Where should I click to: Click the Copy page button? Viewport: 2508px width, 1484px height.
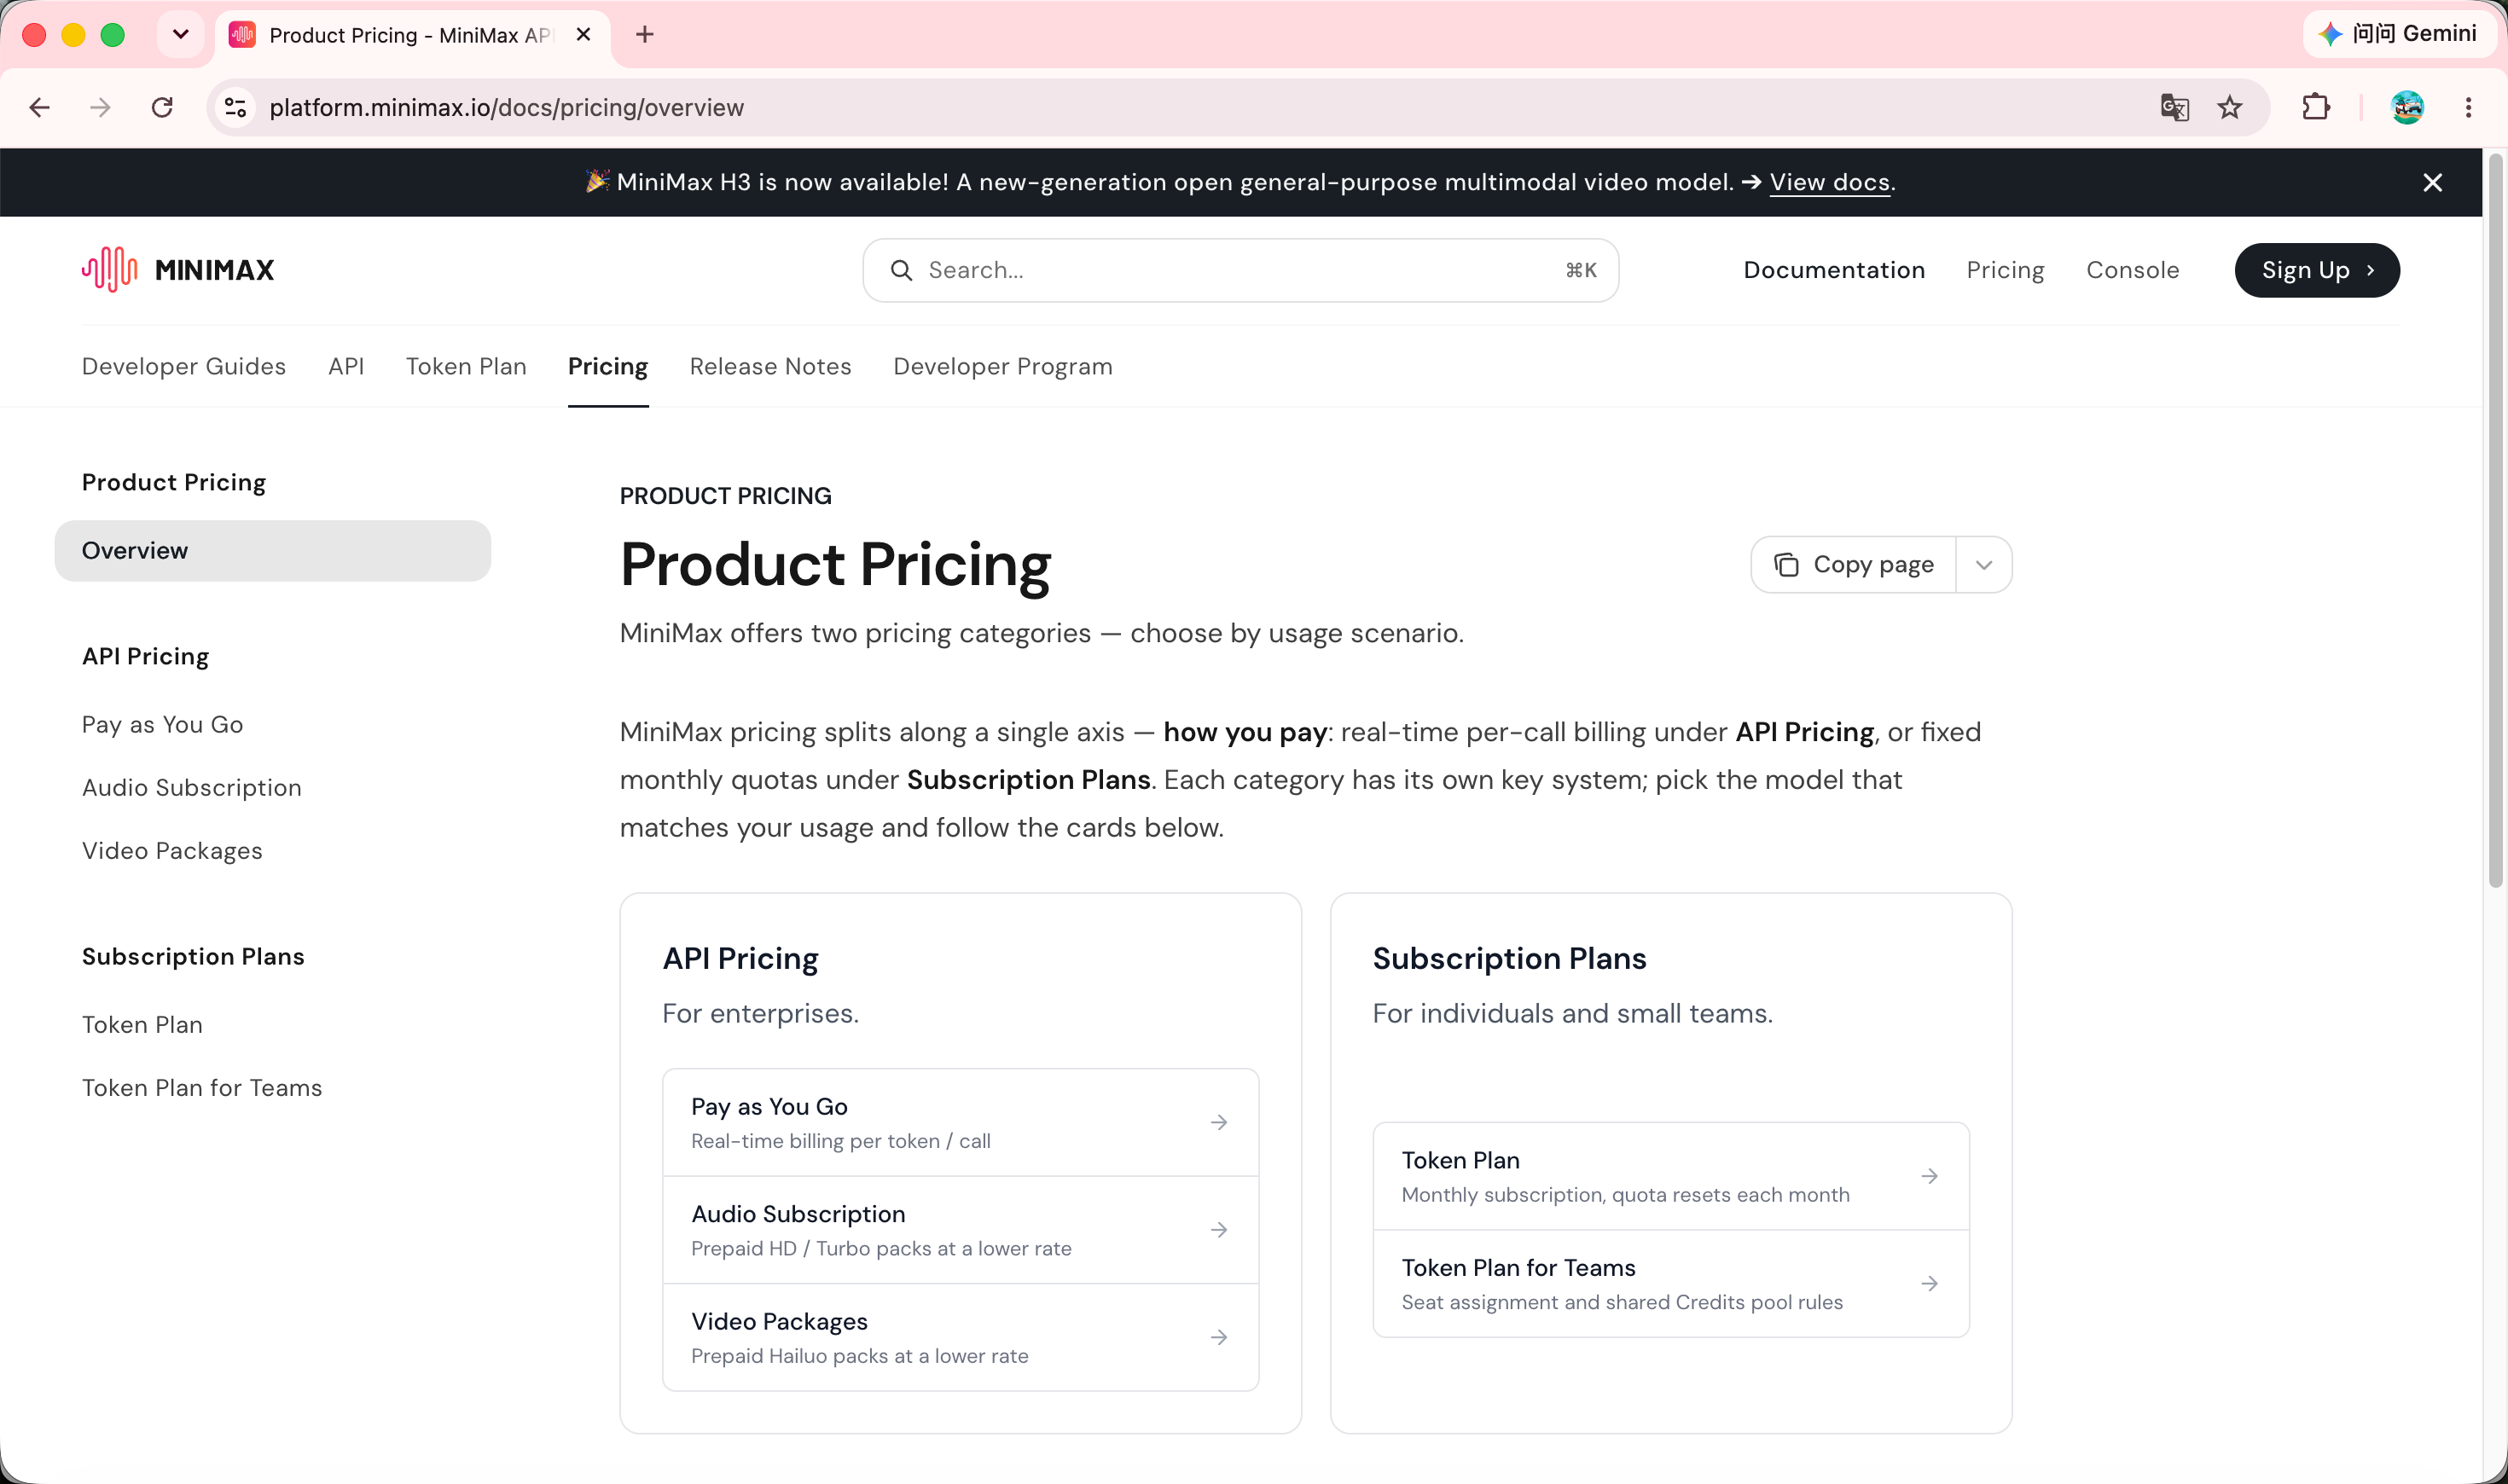(x=1854, y=565)
